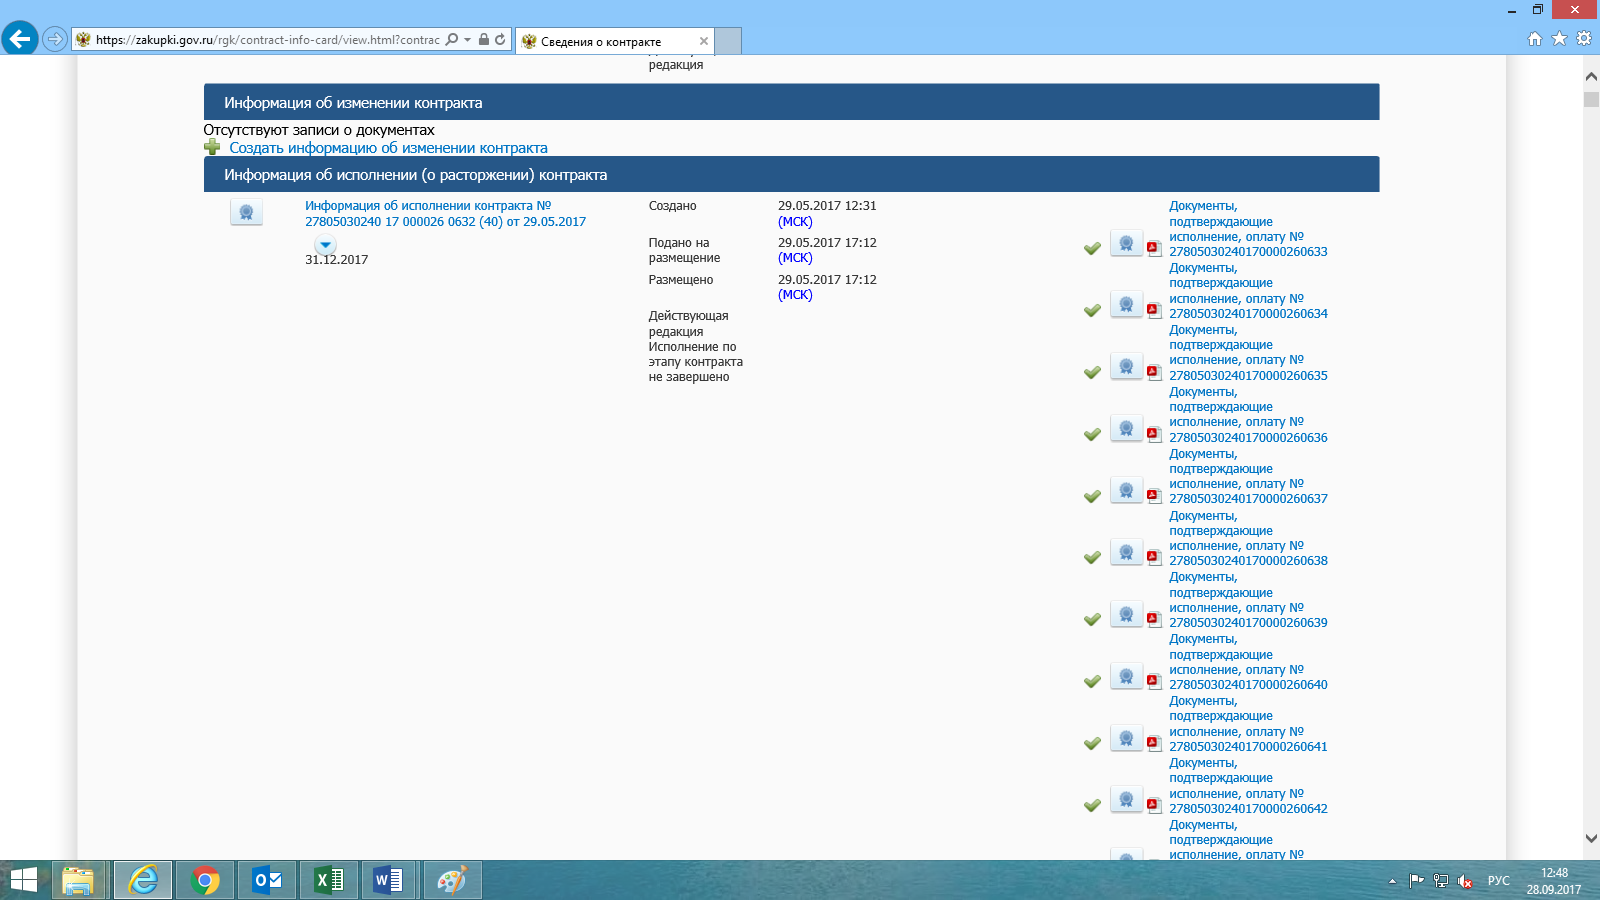Image resolution: width=1600 pixels, height=900 pixels.
Task: Open document link ending in 260642
Action: tap(1248, 786)
